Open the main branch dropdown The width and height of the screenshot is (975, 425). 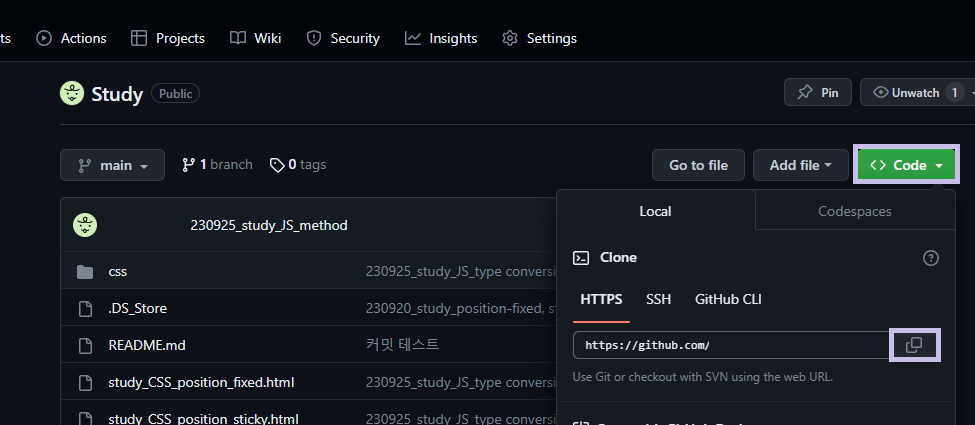pyautogui.click(x=113, y=166)
